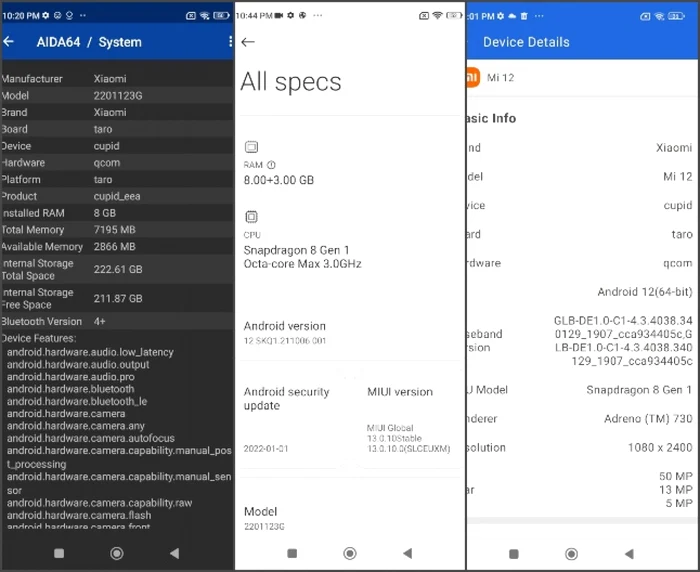Tap Device Details screen Back triangle
Image resolution: width=700 pixels, height=572 pixels.
click(629, 554)
